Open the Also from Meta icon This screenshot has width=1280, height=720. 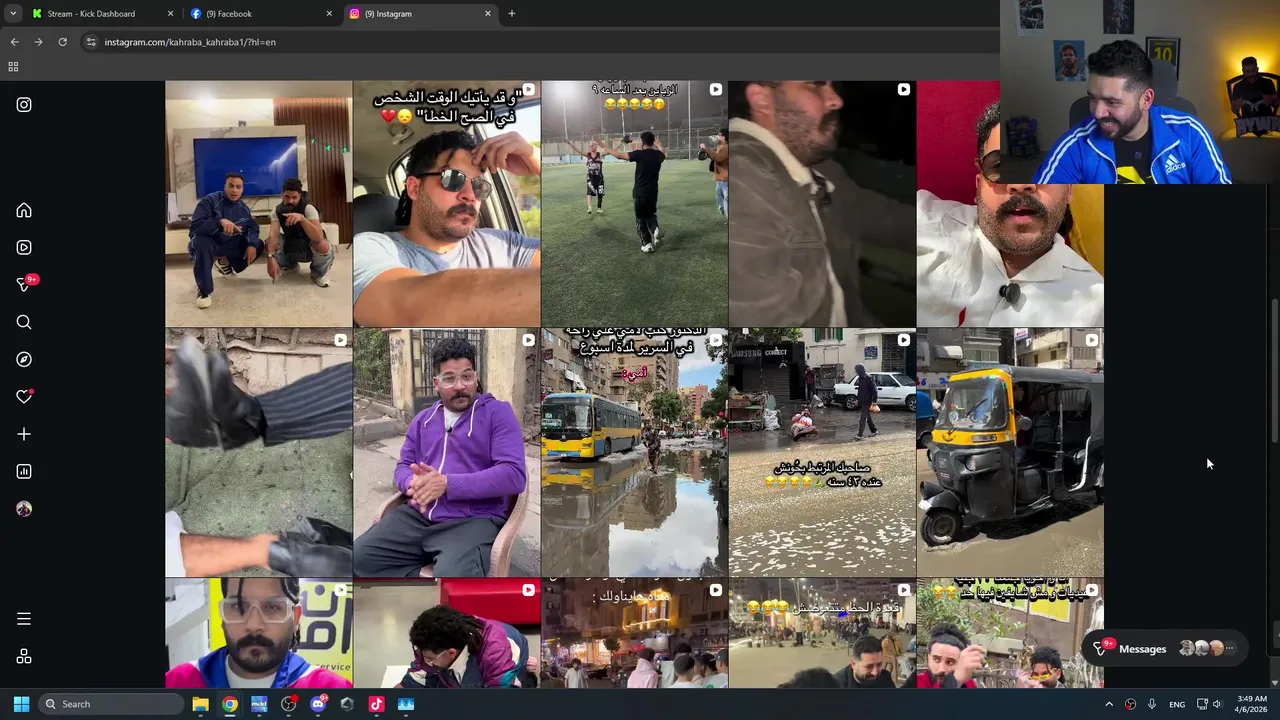[x=24, y=656]
